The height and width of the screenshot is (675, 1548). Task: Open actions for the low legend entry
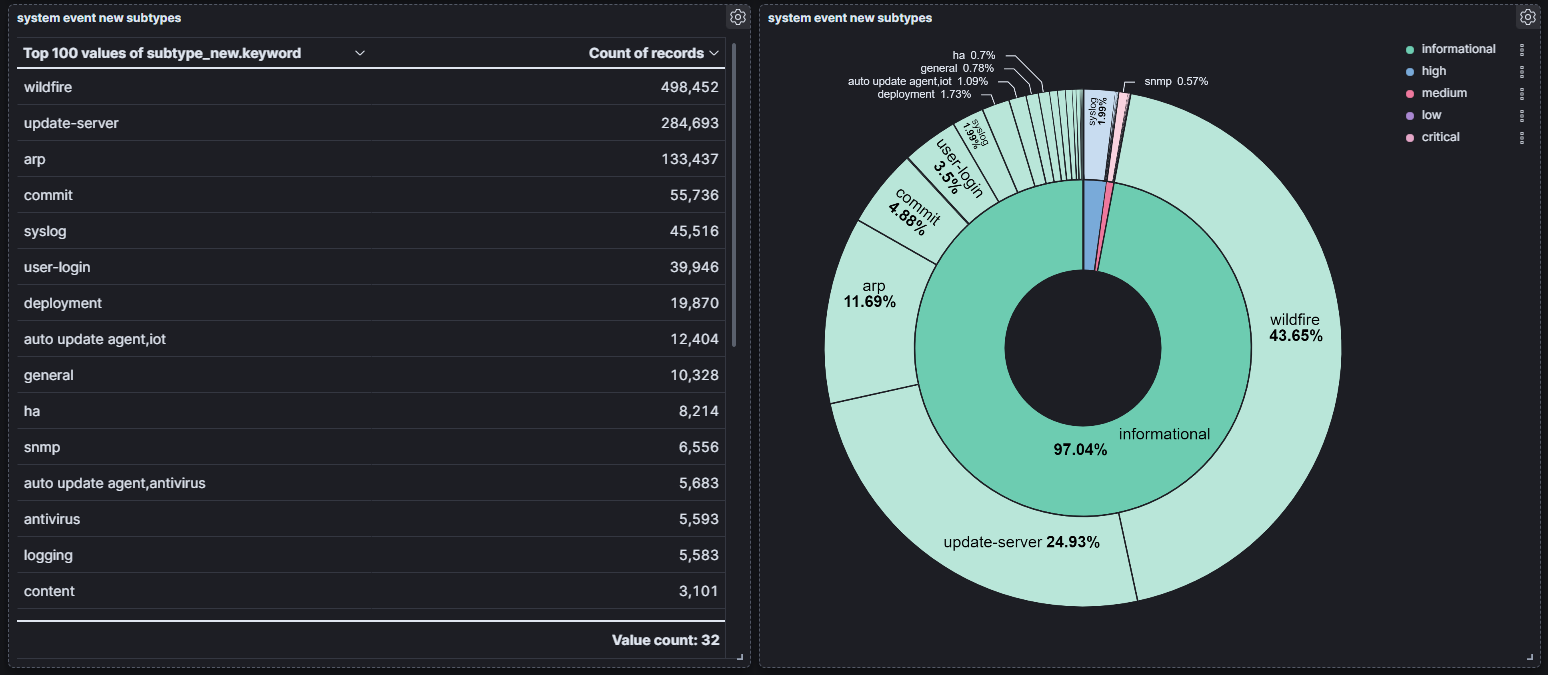(1522, 114)
